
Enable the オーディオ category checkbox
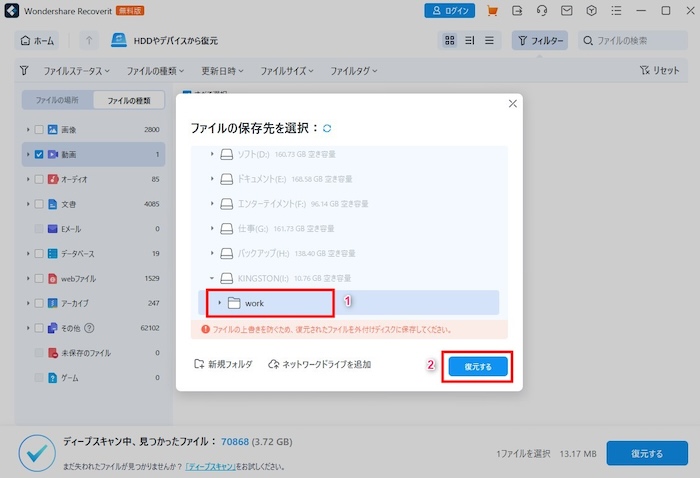pyautogui.click(x=39, y=179)
